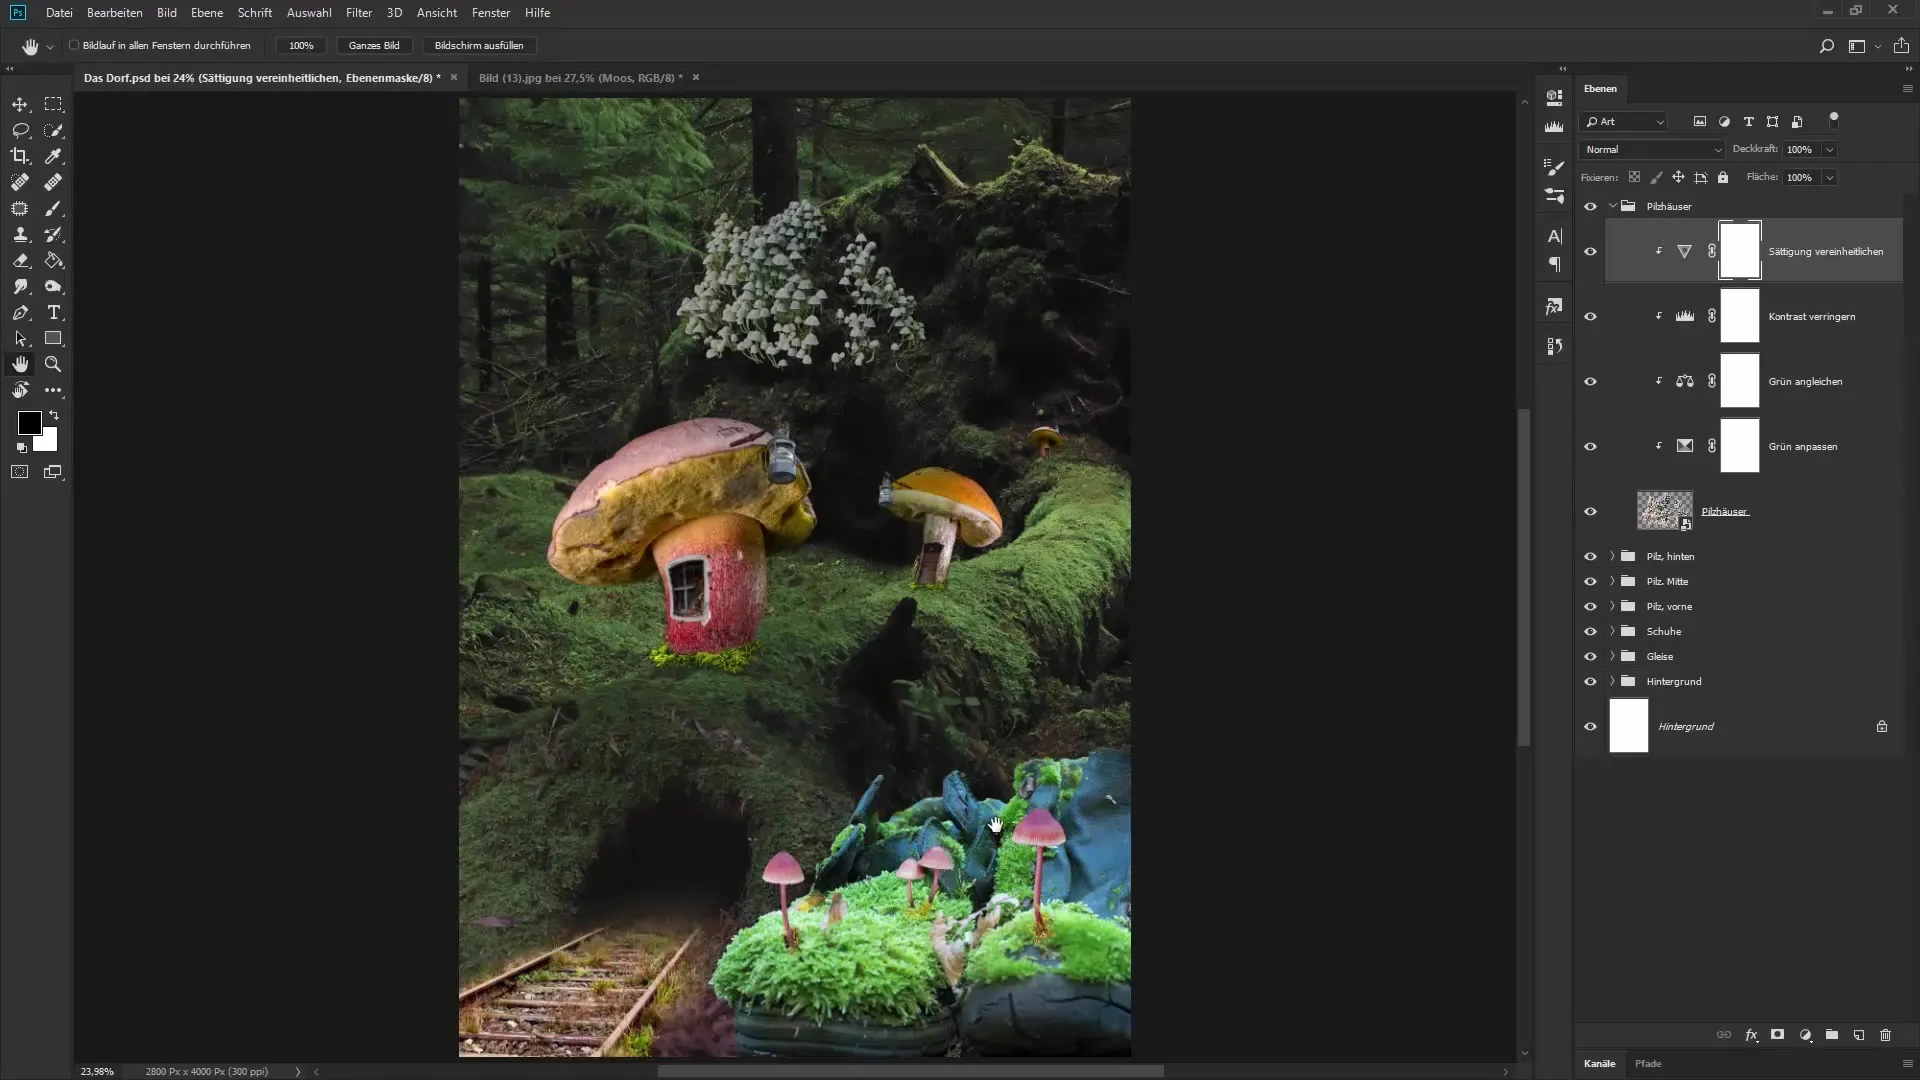
Task: Open the Datei menu
Action: pyautogui.click(x=59, y=13)
